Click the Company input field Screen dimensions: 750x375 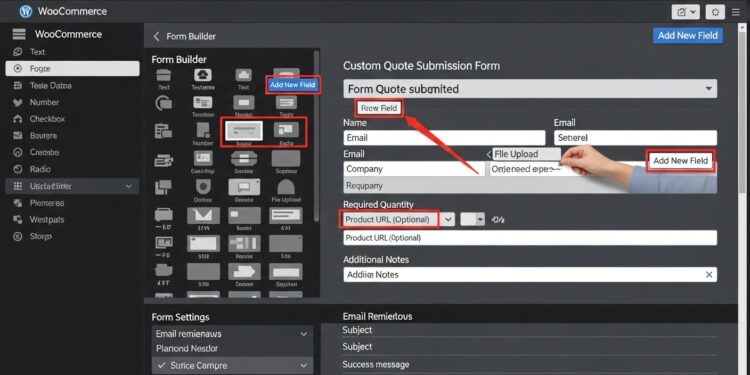pyautogui.click(x=414, y=169)
